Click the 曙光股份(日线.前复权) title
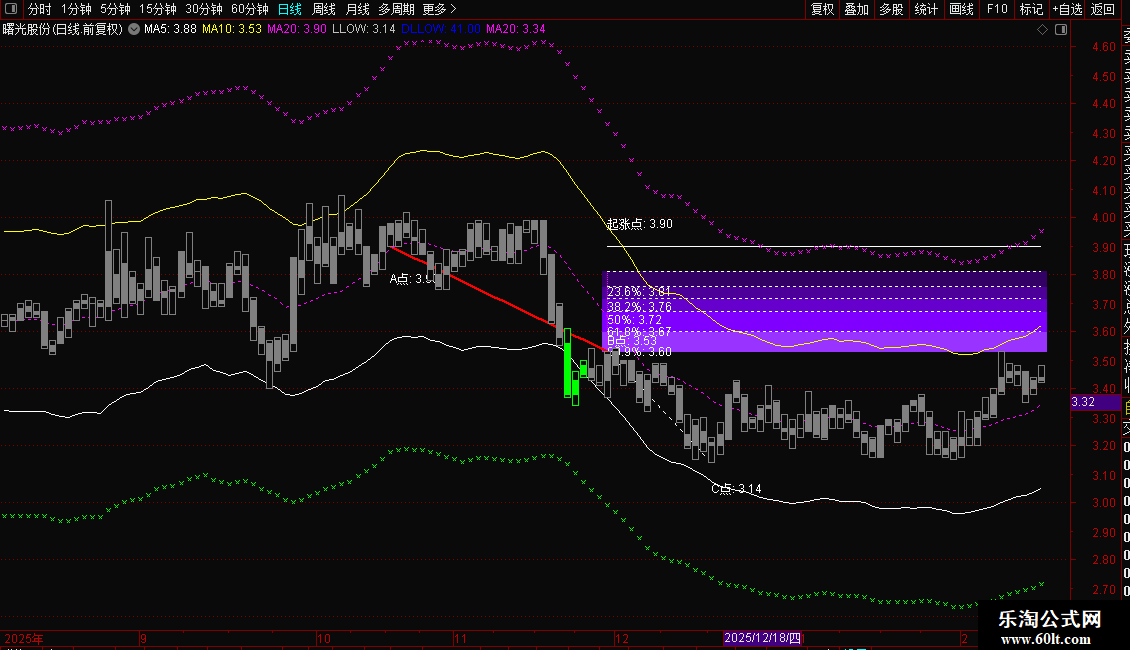This screenshot has height=650, width=1130. click(63, 30)
